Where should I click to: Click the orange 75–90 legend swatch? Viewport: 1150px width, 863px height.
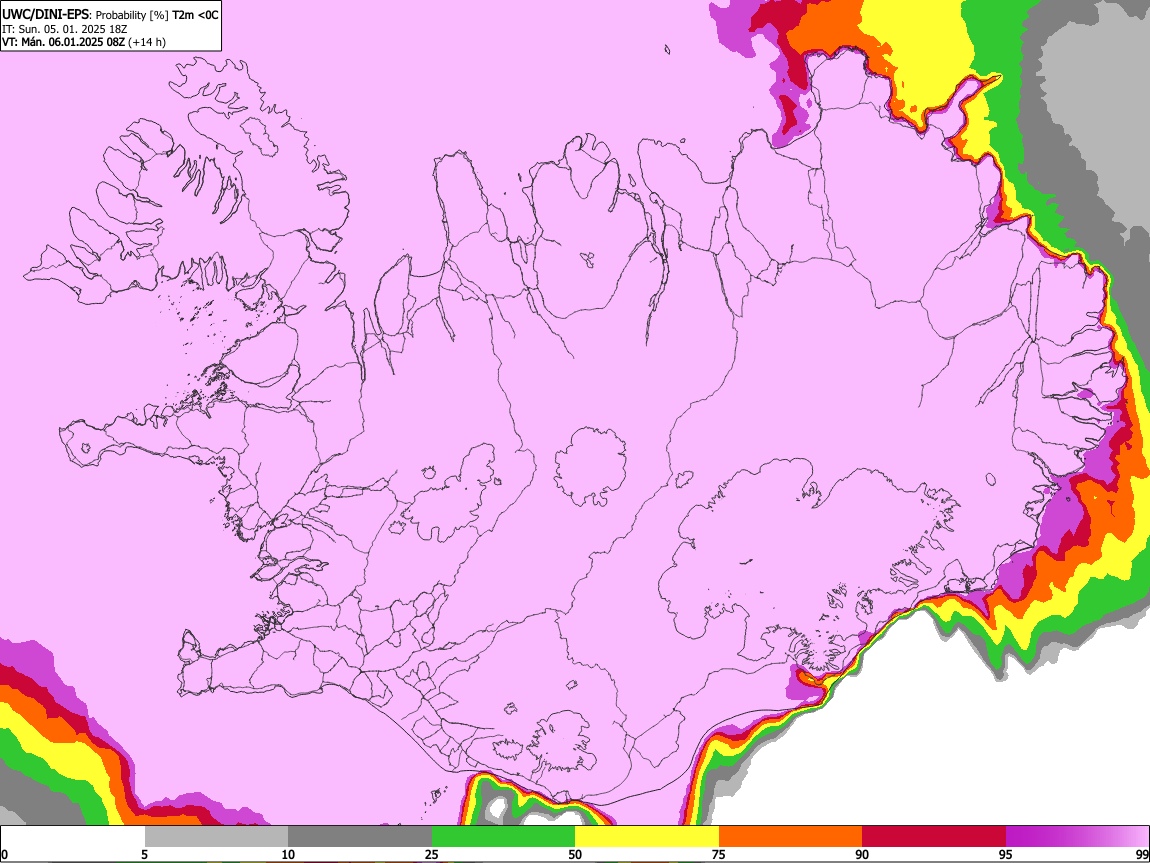click(791, 836)
